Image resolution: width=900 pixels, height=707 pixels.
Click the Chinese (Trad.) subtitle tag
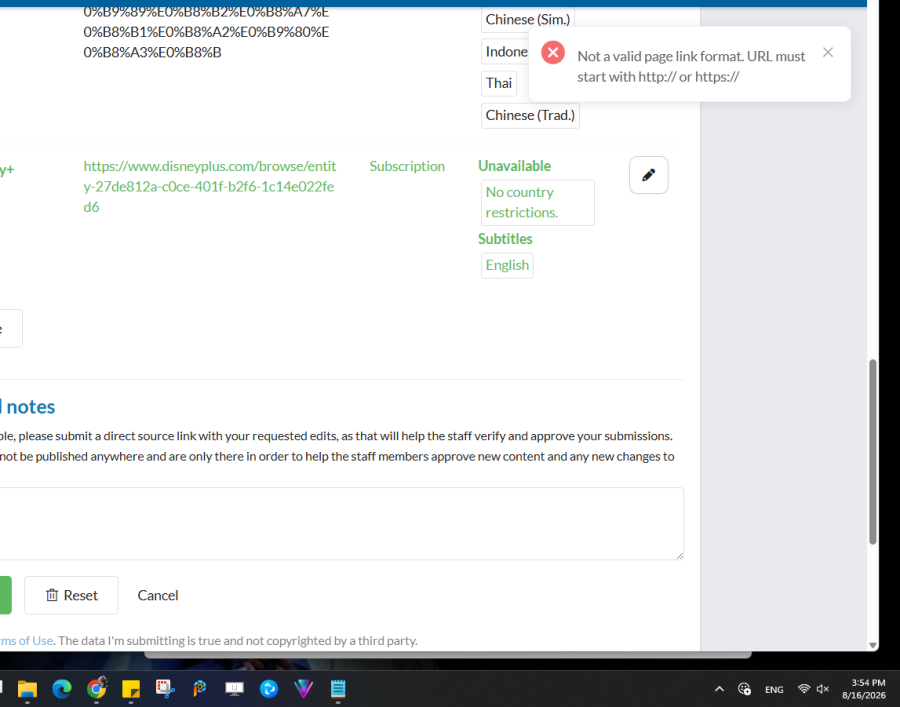(x=530, y=115)
